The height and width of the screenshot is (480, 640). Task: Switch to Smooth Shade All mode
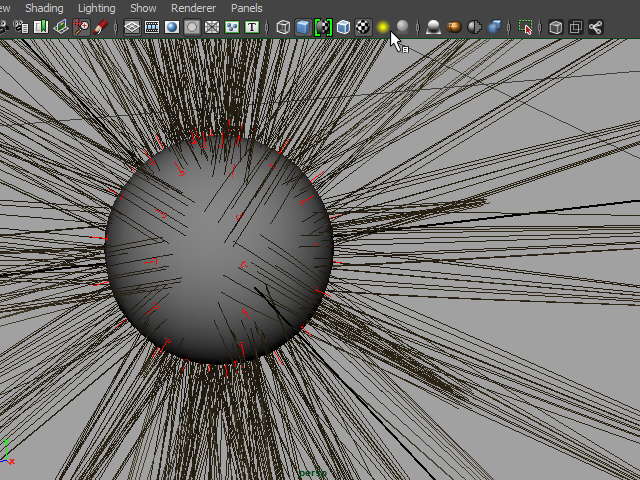click(x=303, y=27)
